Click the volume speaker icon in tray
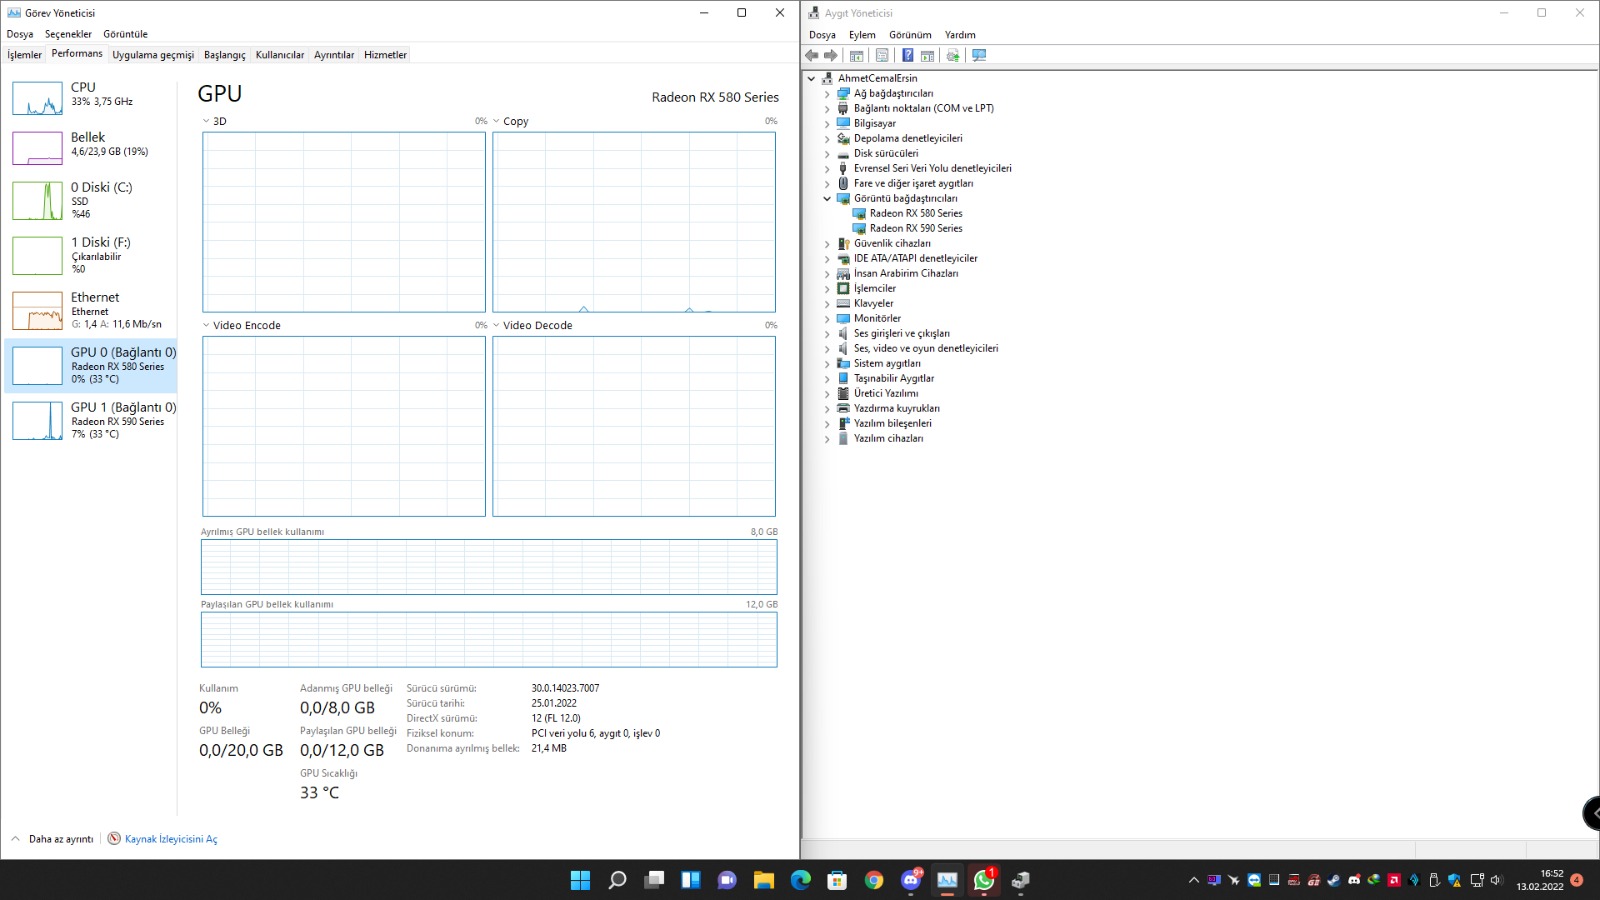Screen dimensions: 1600x900 pyautogui.click(x=1496, y=880)
